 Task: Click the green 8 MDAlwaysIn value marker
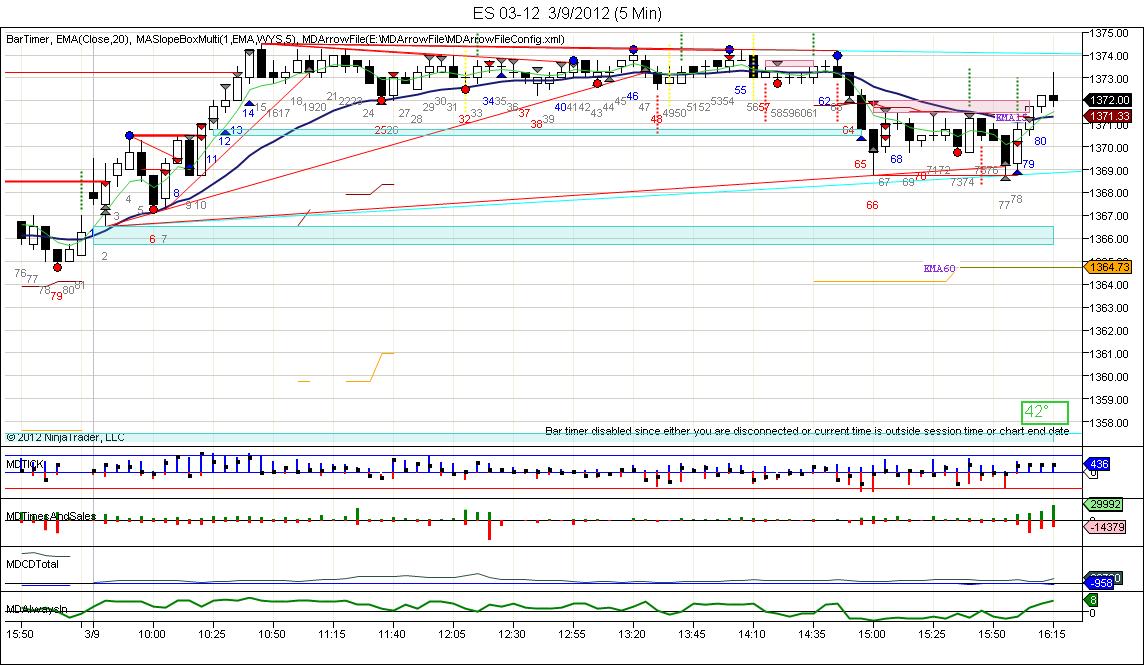coord(1092,600)
